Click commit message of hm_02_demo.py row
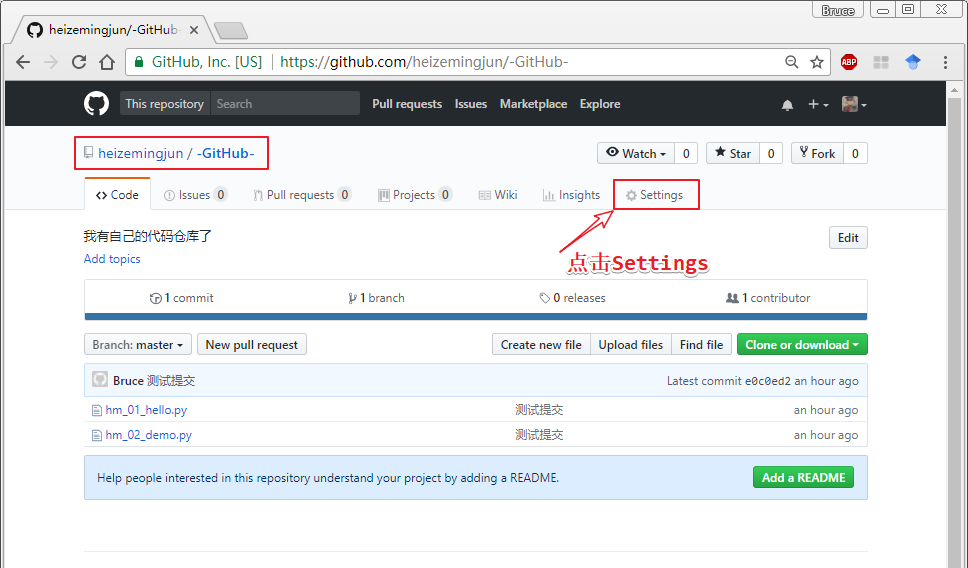 [x=540, y=435]
